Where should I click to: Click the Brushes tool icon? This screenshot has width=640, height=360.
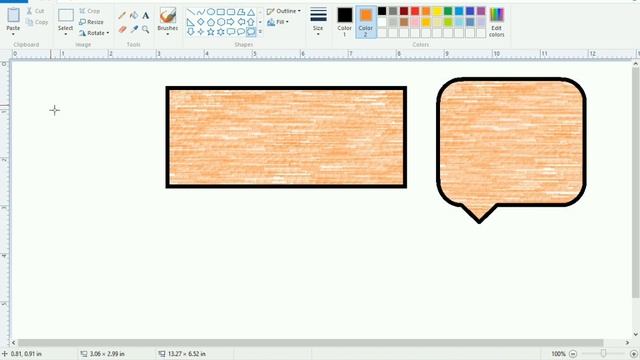pos(167,16)
